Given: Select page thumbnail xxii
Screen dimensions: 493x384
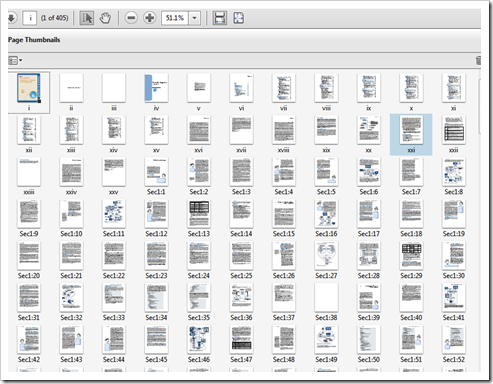Looking at the screenshot, I should pos(454,130).
